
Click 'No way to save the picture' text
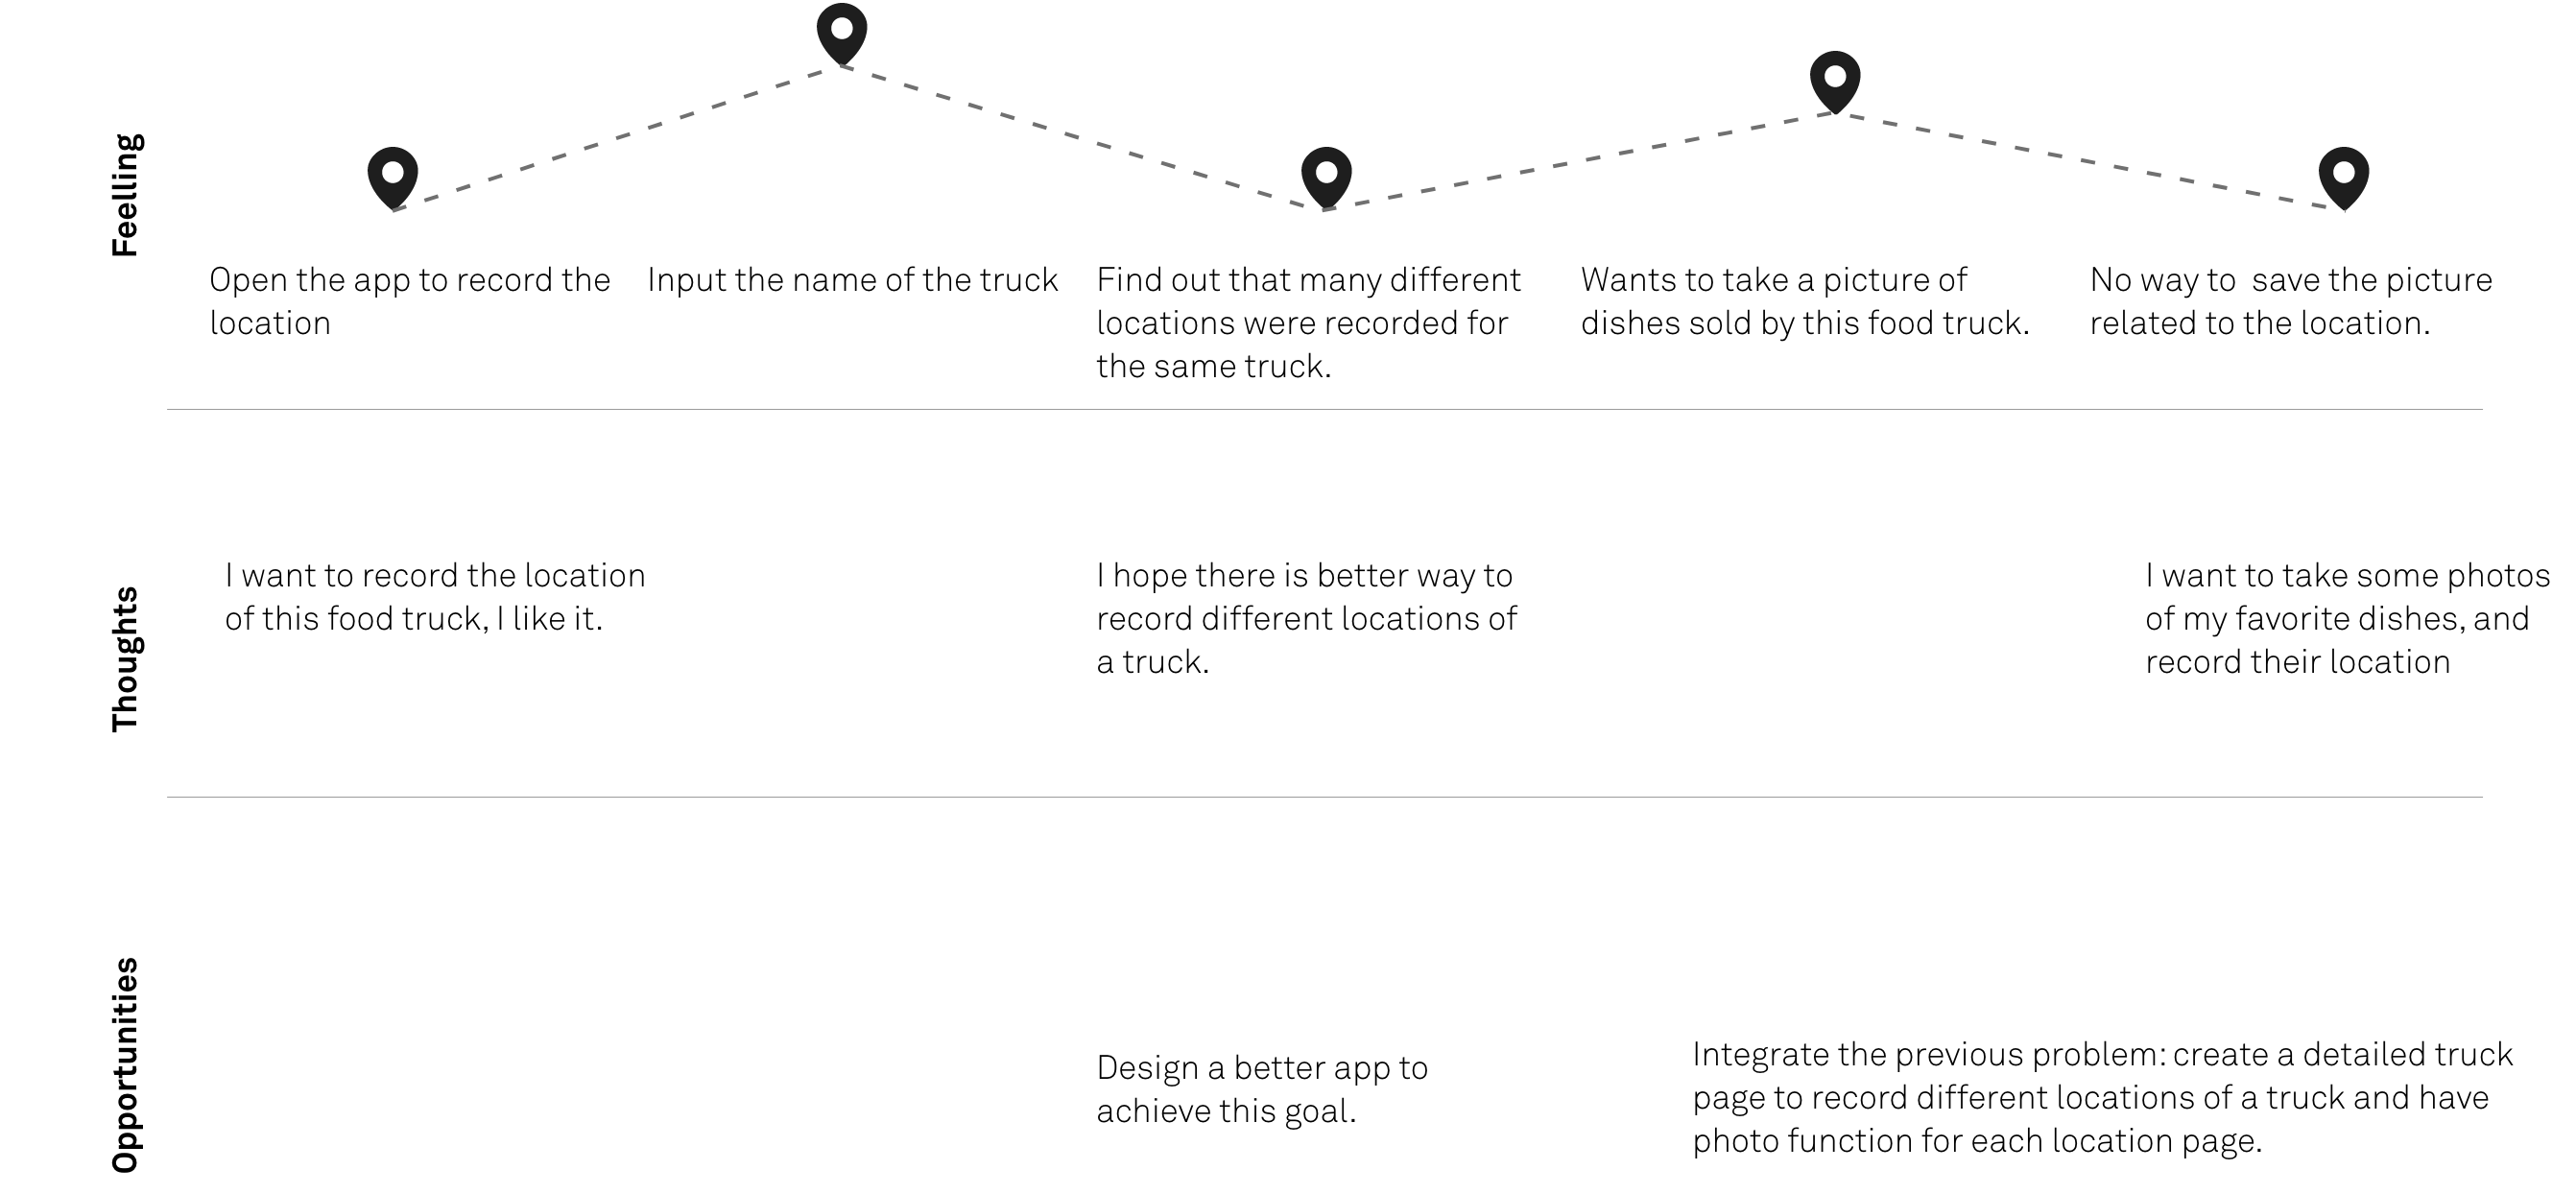(x=2290, y=301)
